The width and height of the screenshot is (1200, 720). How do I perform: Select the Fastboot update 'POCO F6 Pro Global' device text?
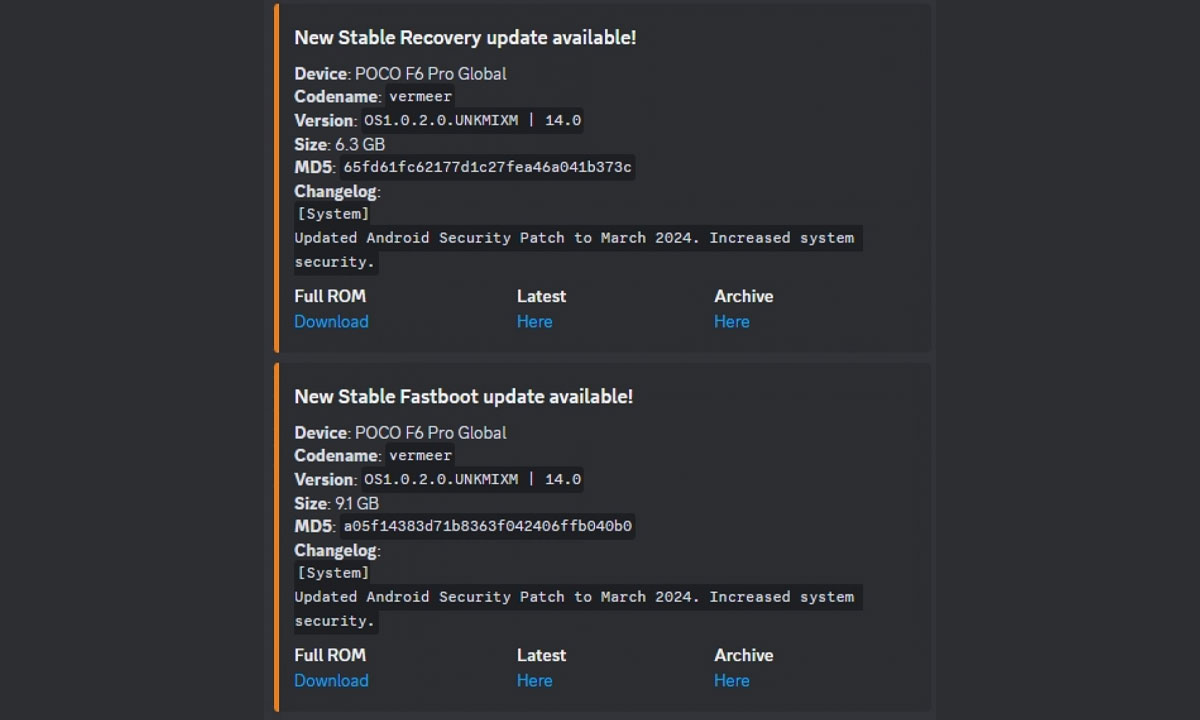(x=430, y=433)
